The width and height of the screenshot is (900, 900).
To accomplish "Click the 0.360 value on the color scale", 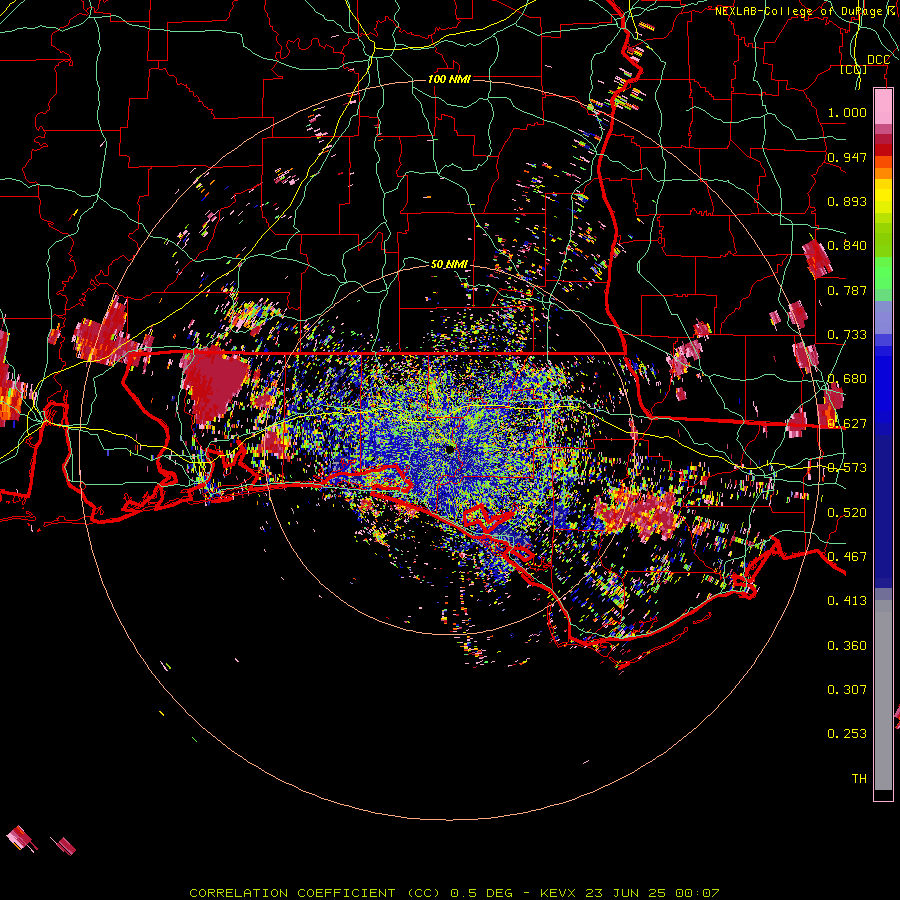I will coord(847,646).
